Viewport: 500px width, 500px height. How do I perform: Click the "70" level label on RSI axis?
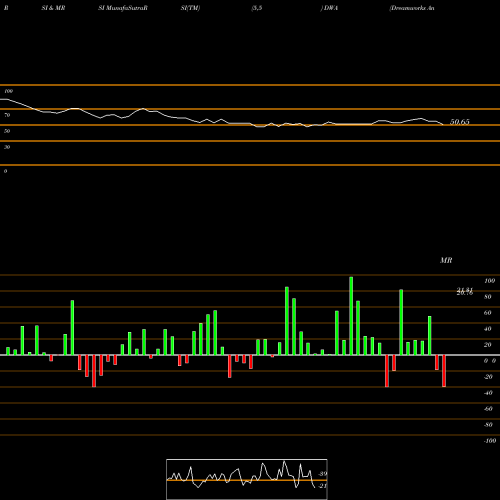(x=7, y=115)
